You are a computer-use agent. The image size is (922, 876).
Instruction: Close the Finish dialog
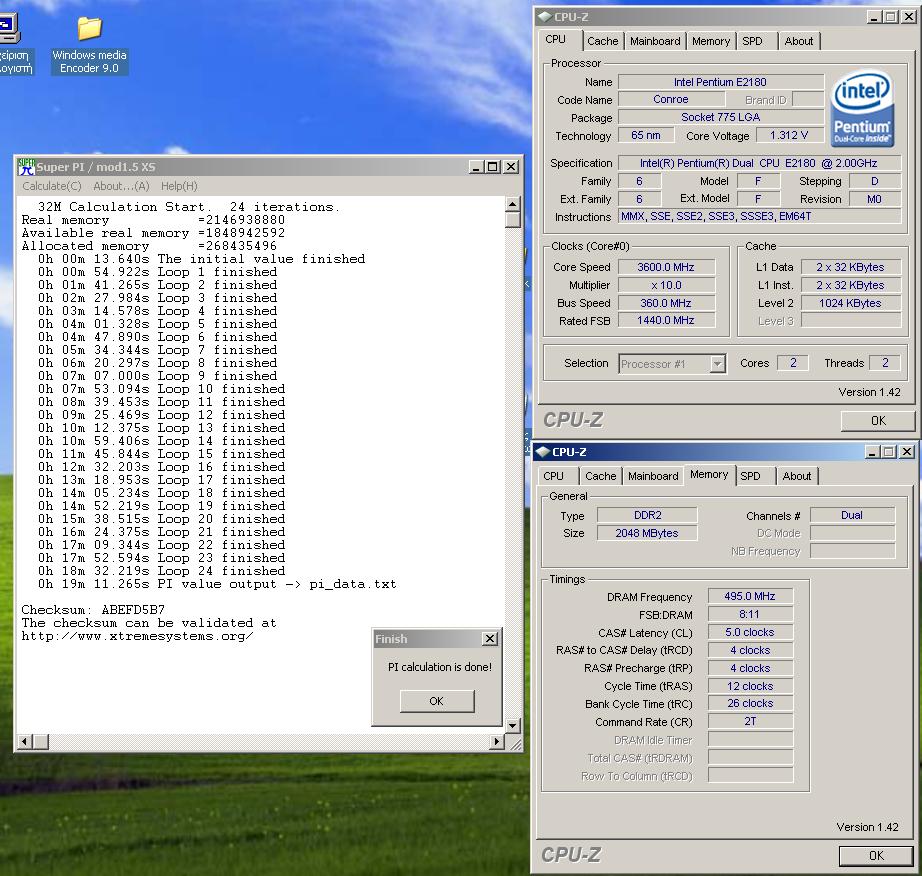pyautogui.click(x=490, y=638)
